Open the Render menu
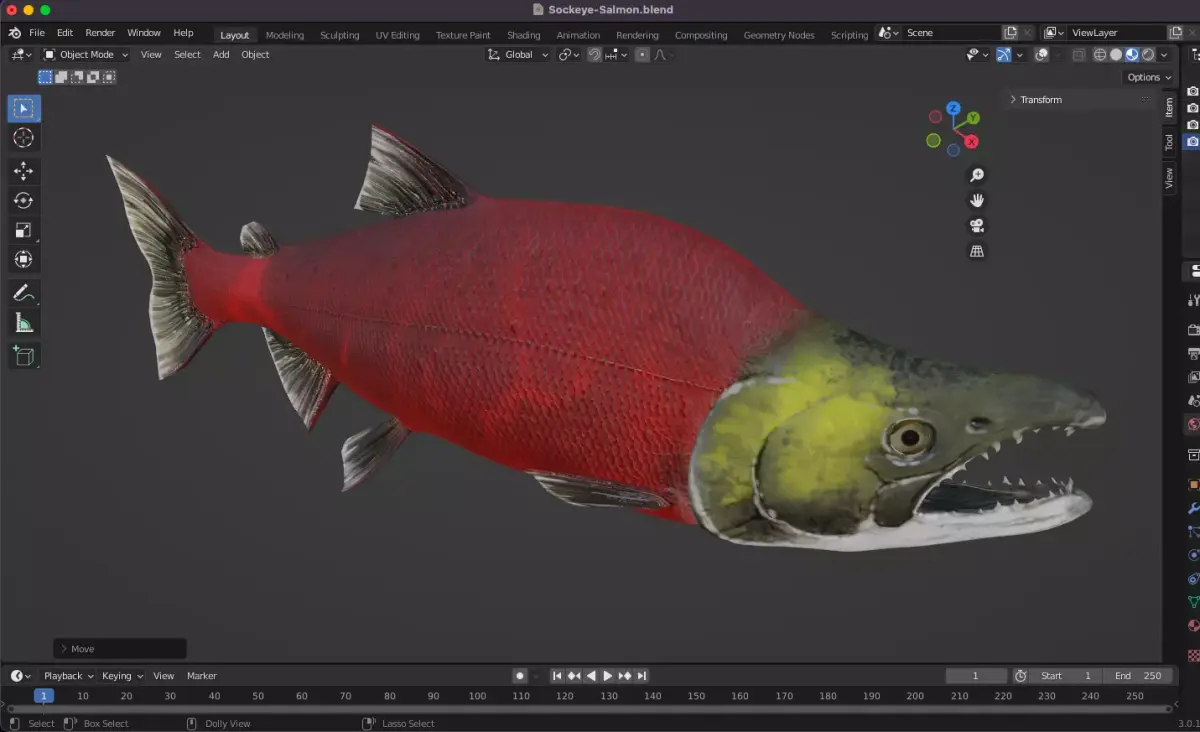Screen dimensions: 1200x732 coord(100,33)
